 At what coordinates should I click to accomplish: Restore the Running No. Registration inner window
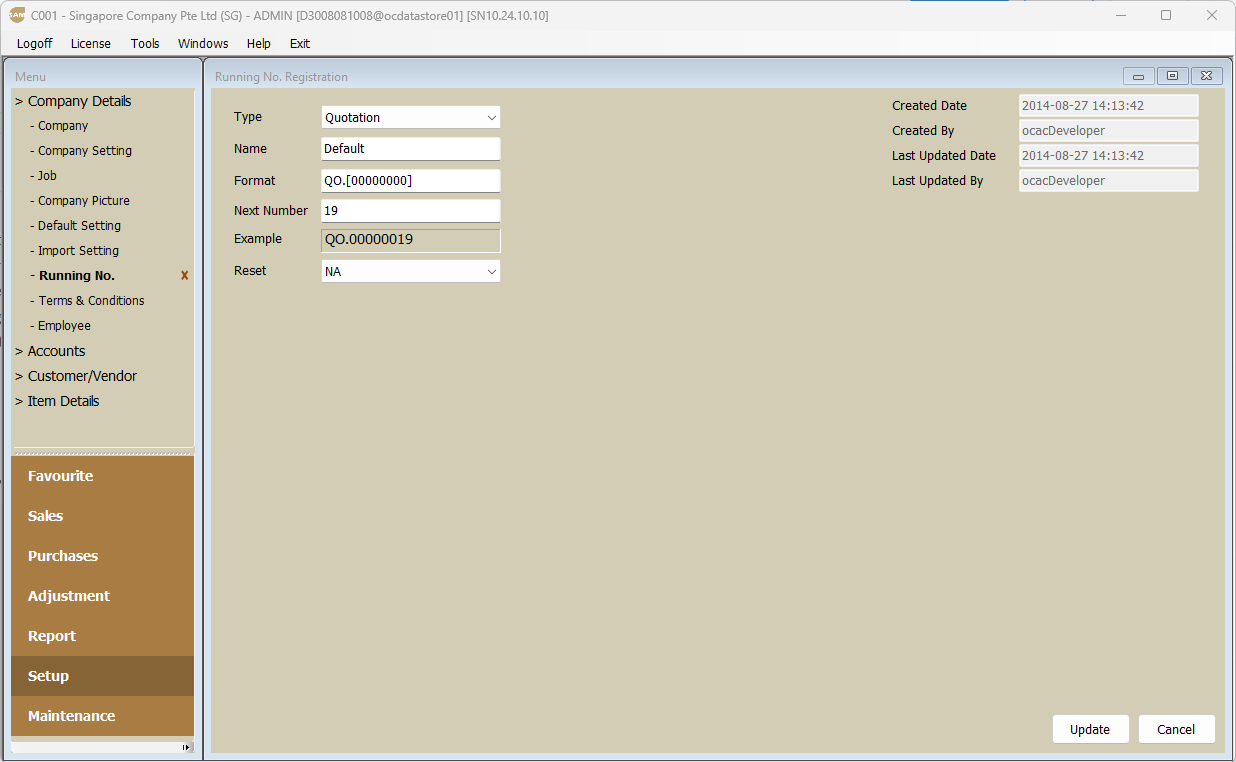point(1172,76)
